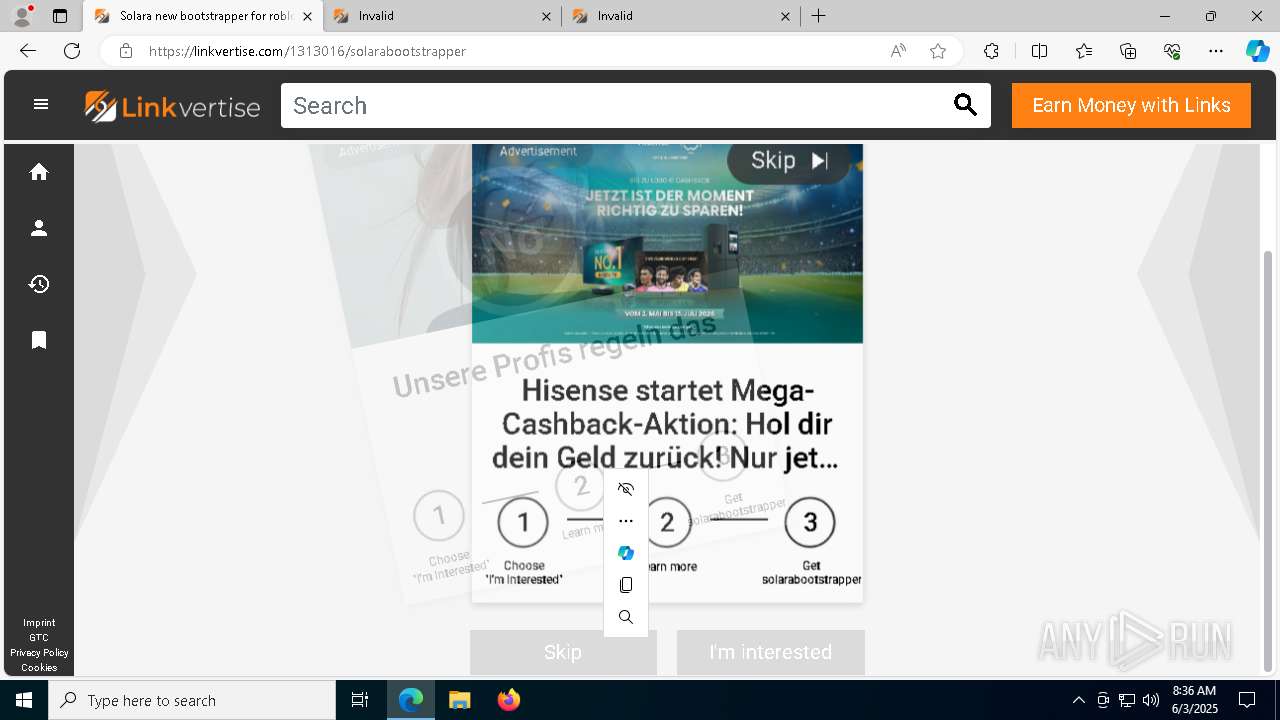1280x720 pixels.
Task: Open the Copilot sidebar button
Action: point(1257,51)
